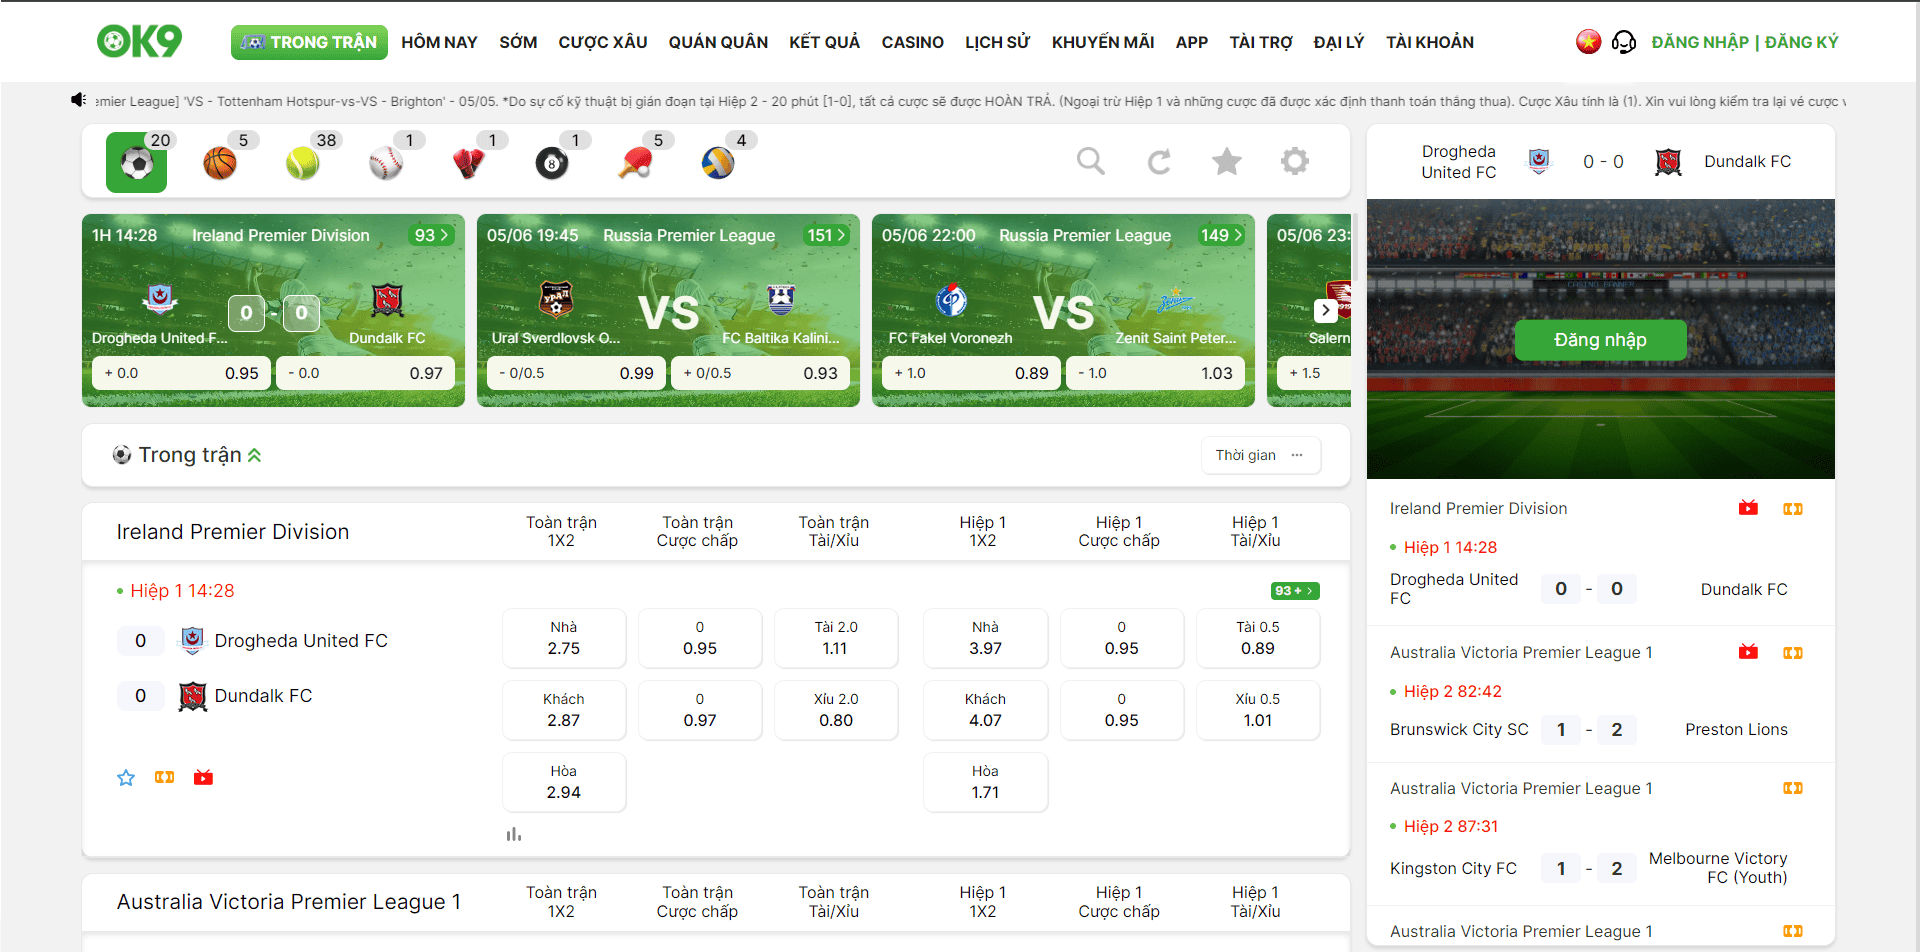The width and height of the screenshot is (1920, 952).
Task: Select Xỉu 2.0 odds 0.80
Action: (x=836, y=710)
